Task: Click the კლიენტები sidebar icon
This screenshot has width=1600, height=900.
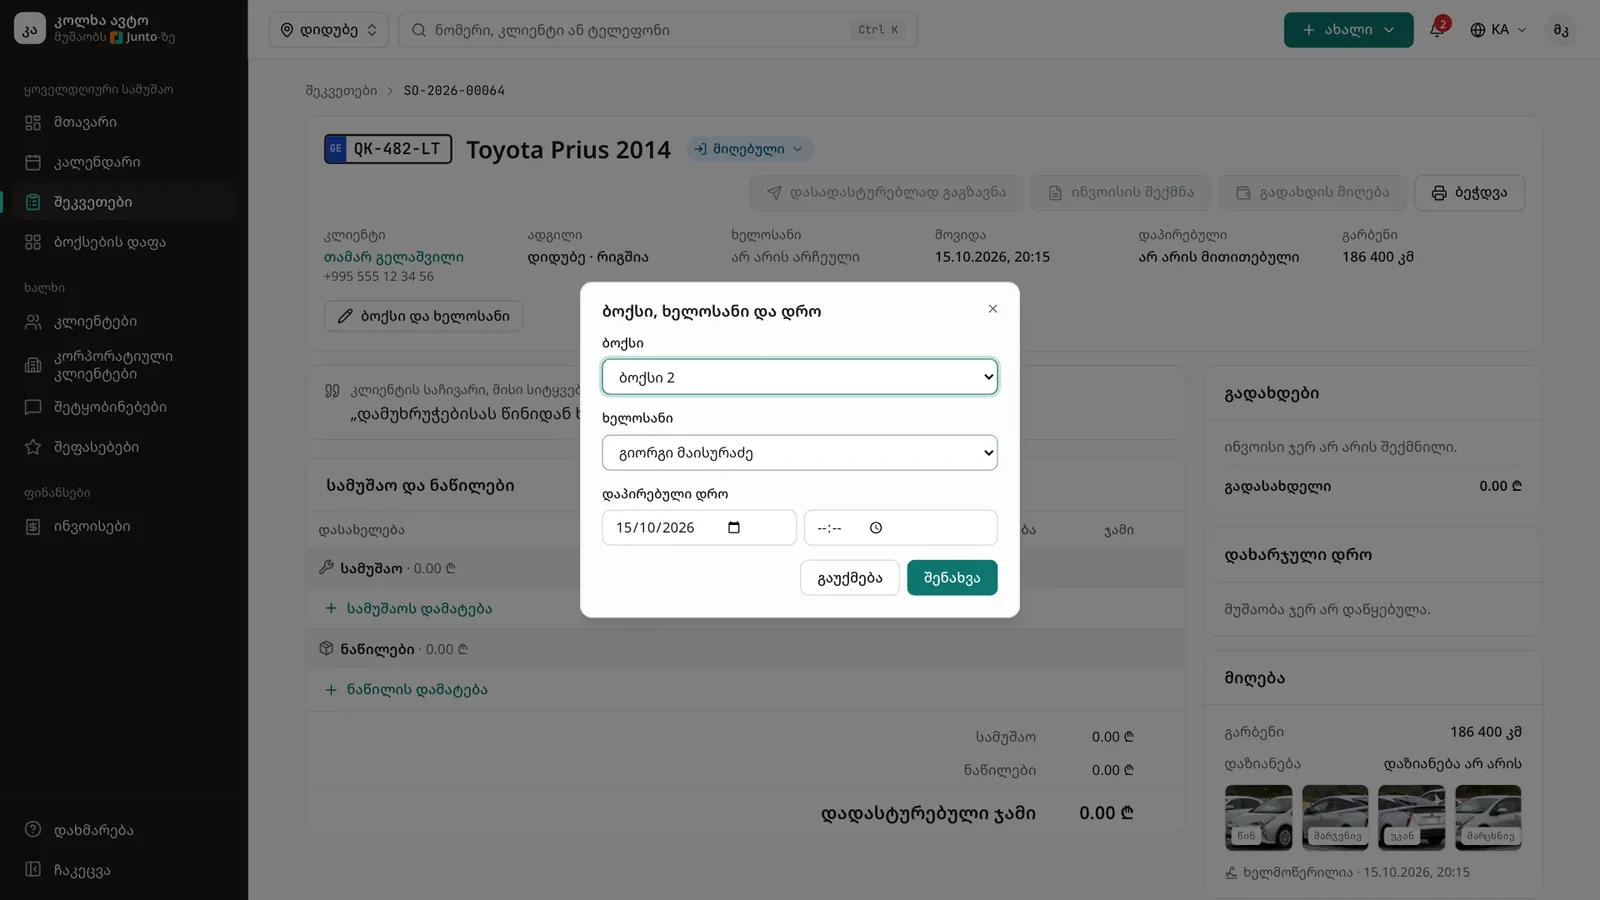Action: point(33,322)
